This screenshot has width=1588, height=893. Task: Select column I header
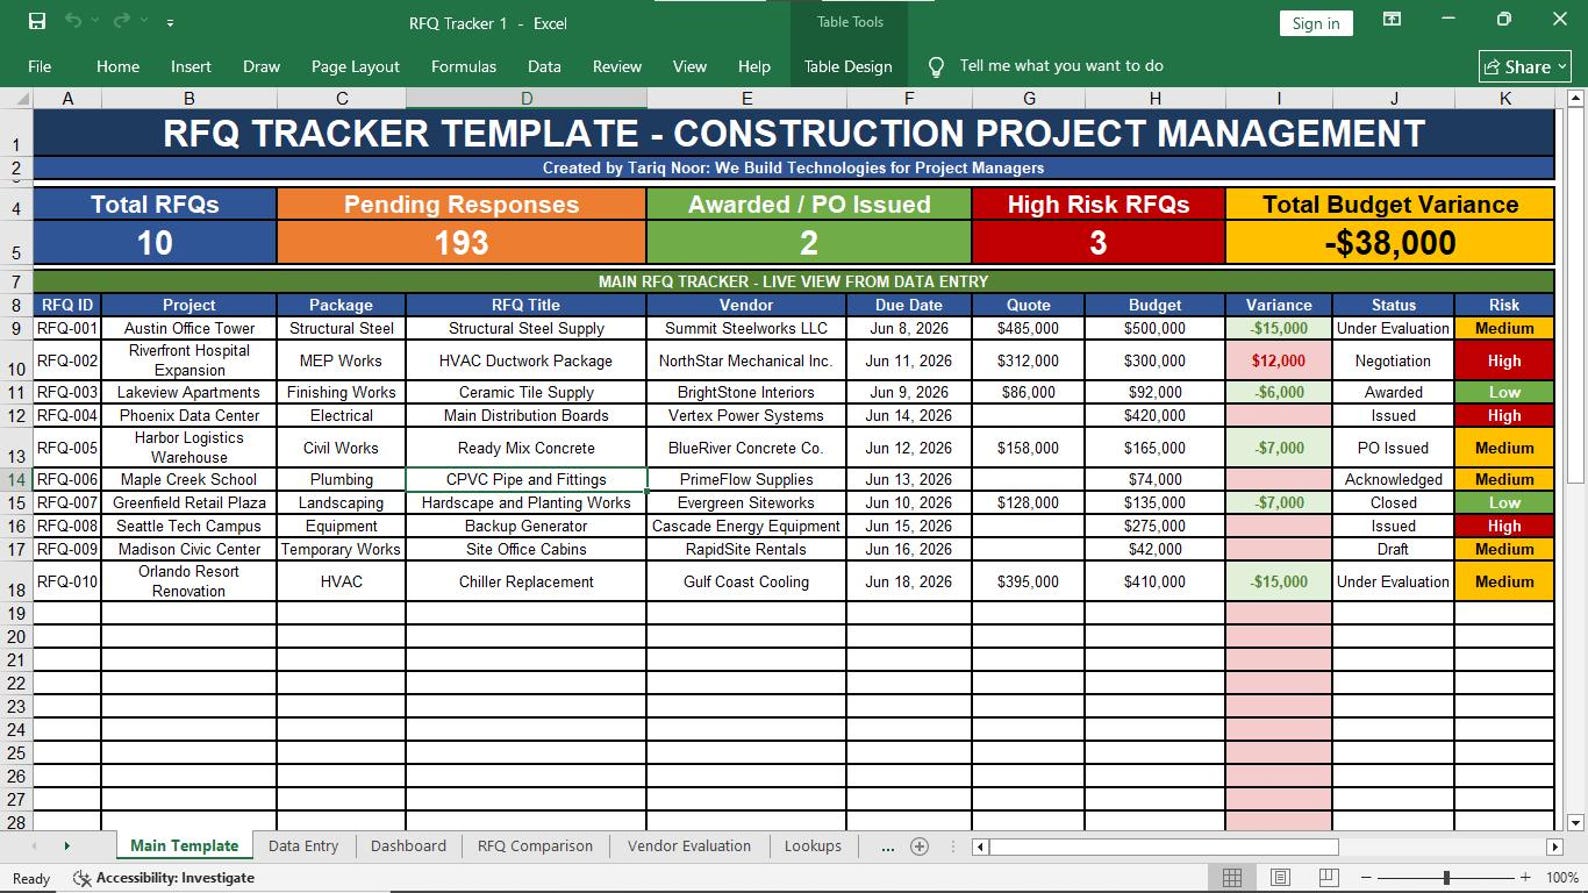tap(1278, 98)
